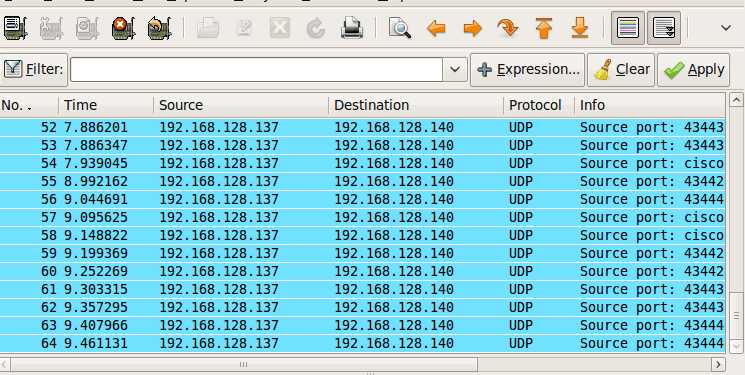Go forward in packet history
745x375 pixels.
tap(472, 29)
